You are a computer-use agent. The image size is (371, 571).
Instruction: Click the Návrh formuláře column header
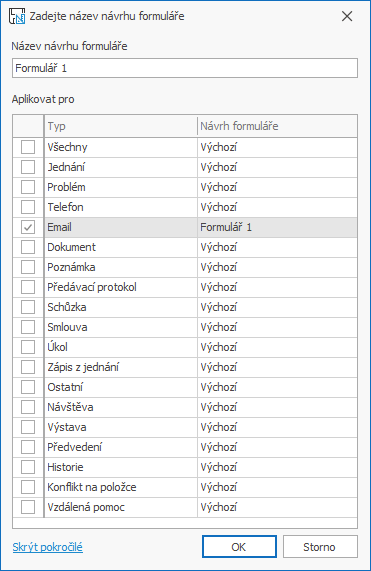click(277, 126)
